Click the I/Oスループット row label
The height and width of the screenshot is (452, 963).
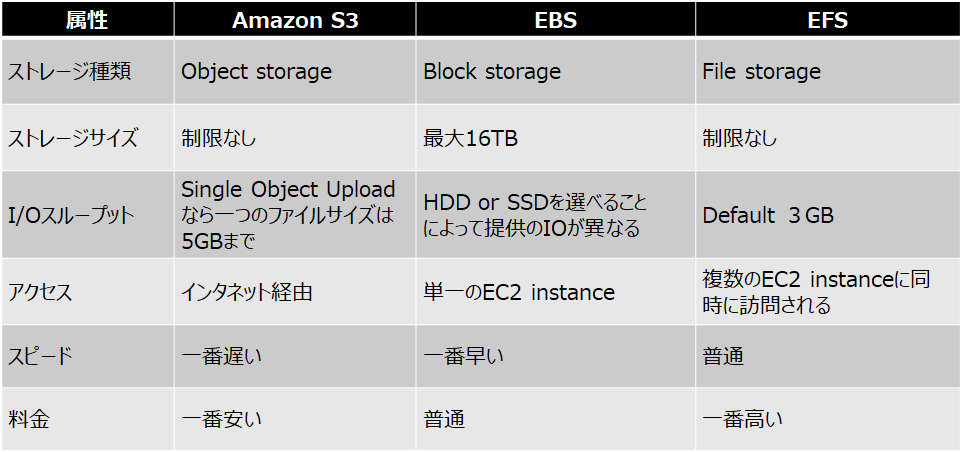[87, 215]
